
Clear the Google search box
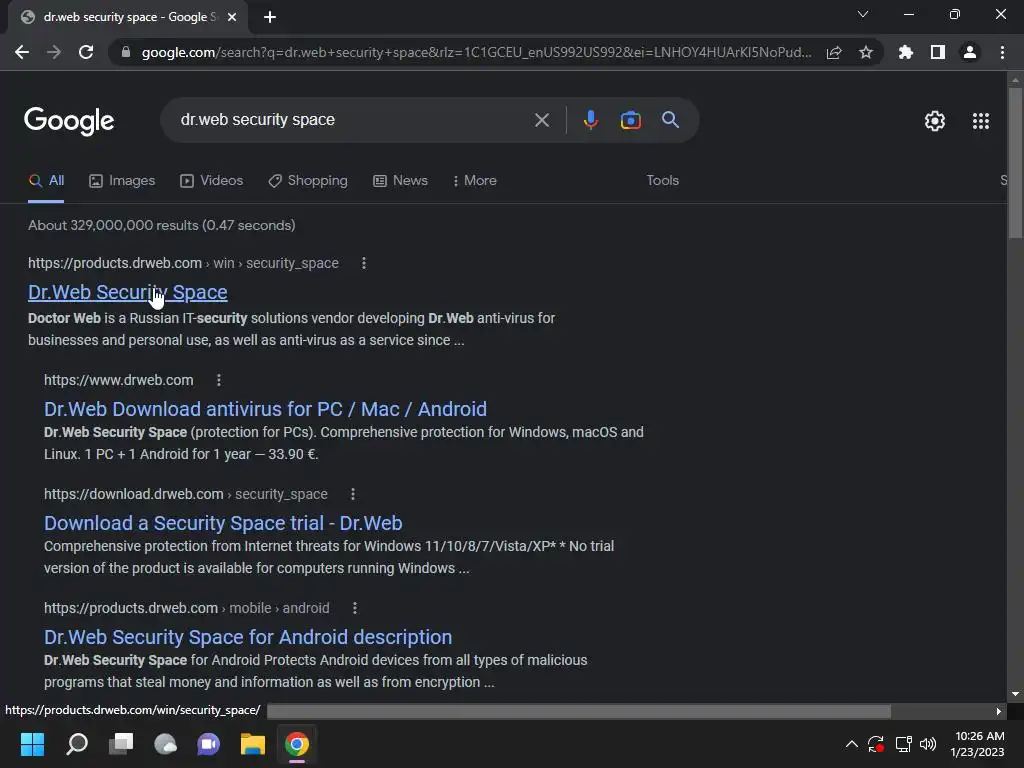point(542,120)
